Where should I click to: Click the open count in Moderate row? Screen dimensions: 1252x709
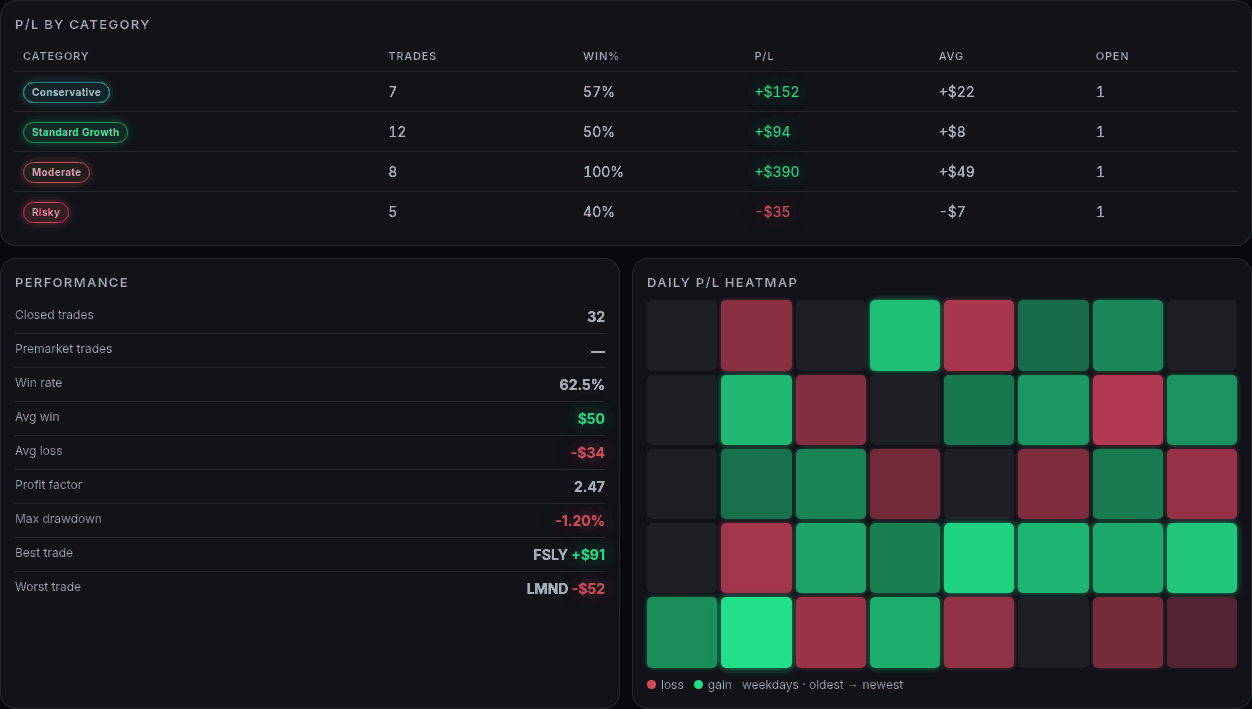click(1100, 172)
